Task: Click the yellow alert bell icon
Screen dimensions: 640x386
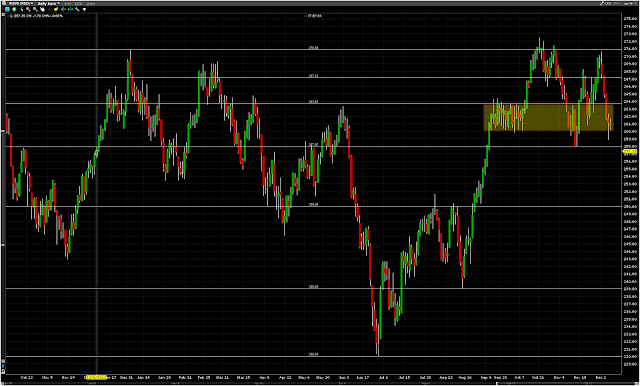Action: pos(56,9)
